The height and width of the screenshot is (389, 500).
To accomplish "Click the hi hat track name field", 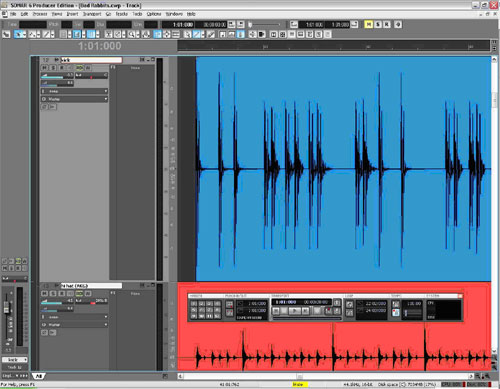I will [91, 286].
